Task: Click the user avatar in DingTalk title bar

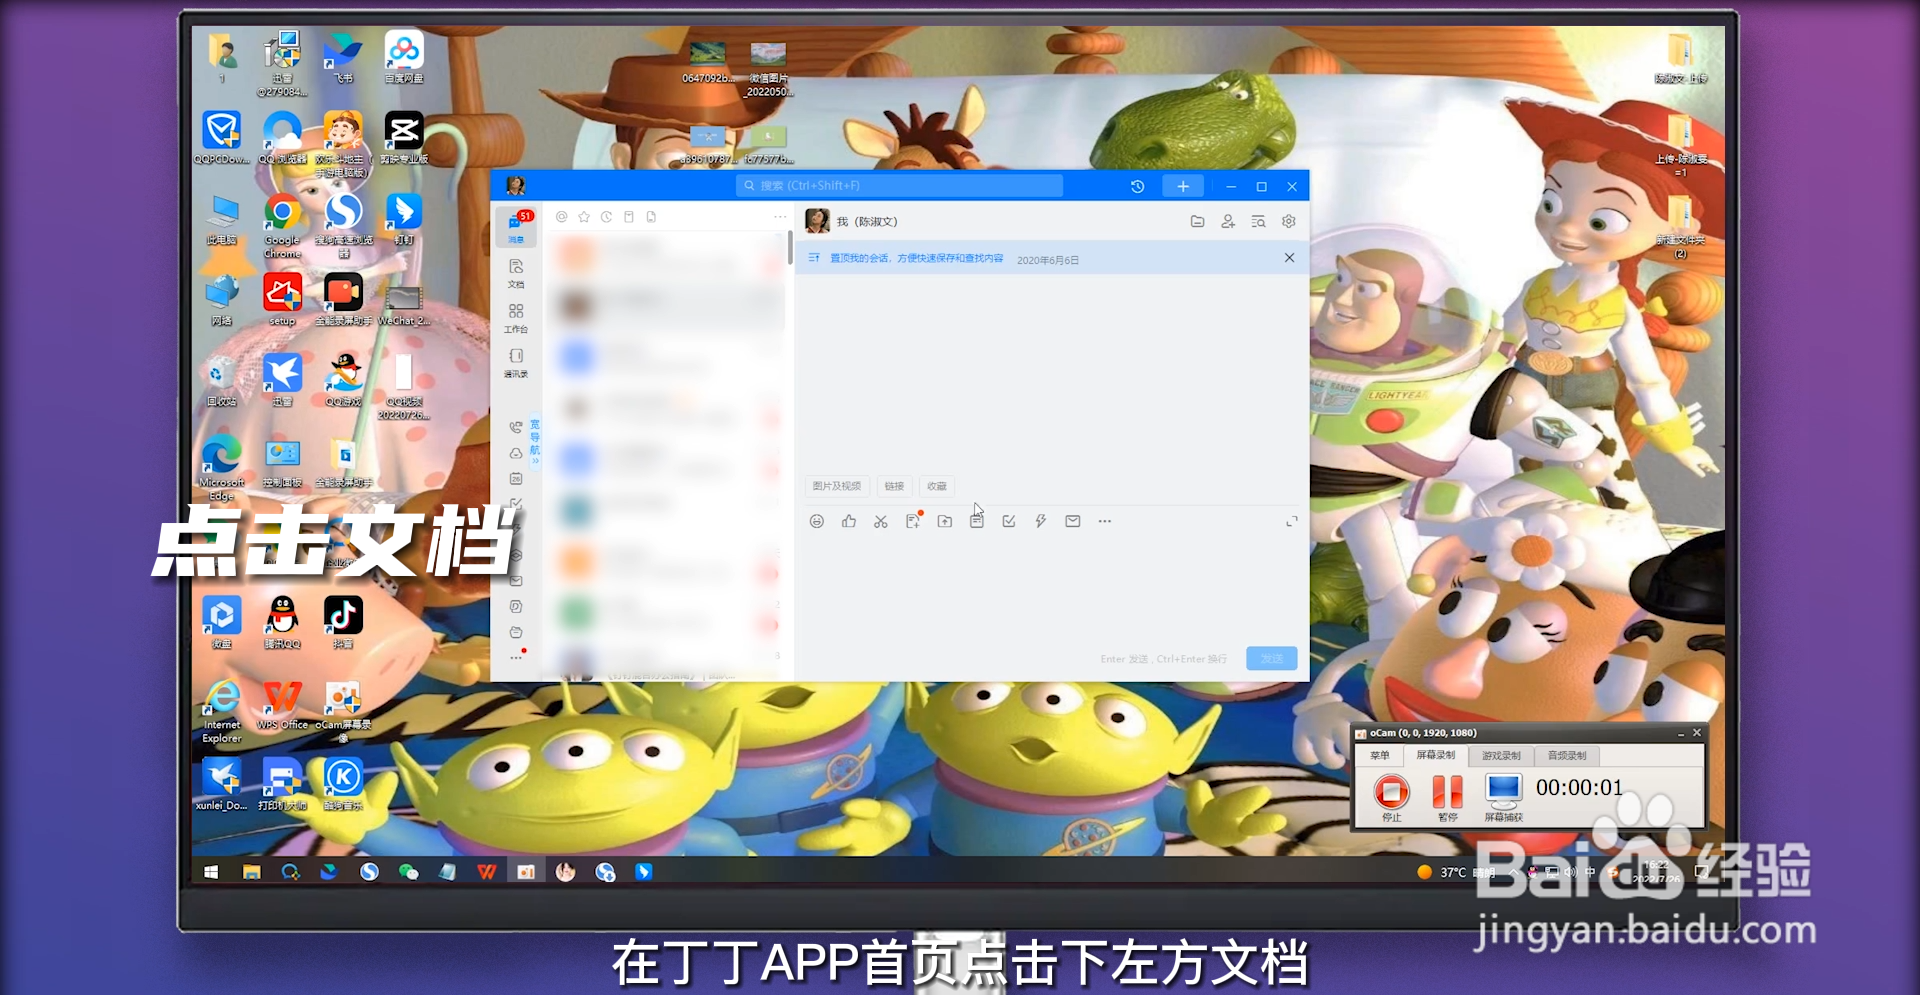Action: [516, 186]
